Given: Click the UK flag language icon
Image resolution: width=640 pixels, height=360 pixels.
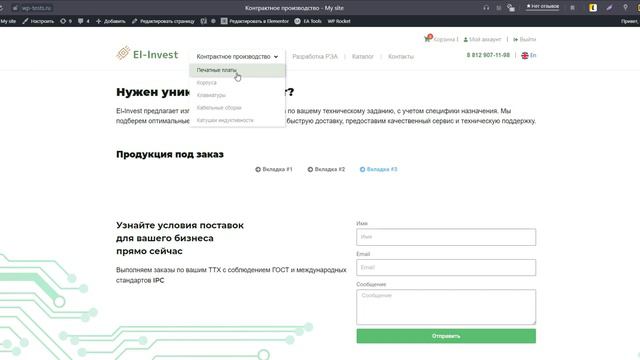Looking at the screenshot, I should point(525,56).
